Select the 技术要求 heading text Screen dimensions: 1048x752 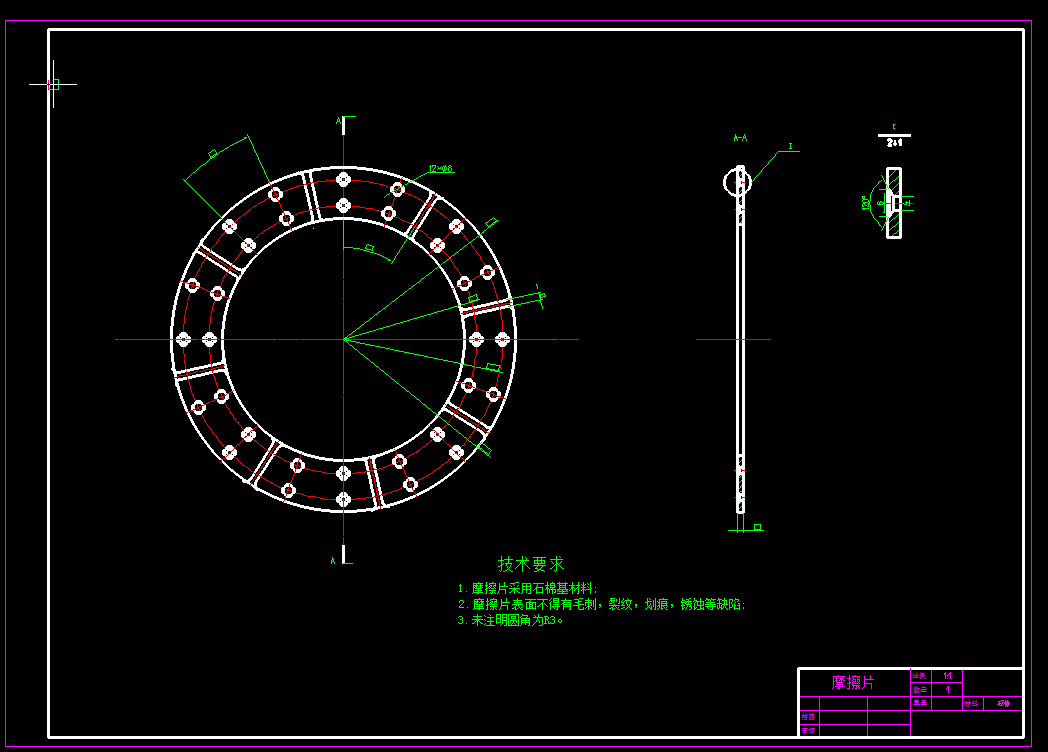tap(531, 564)
